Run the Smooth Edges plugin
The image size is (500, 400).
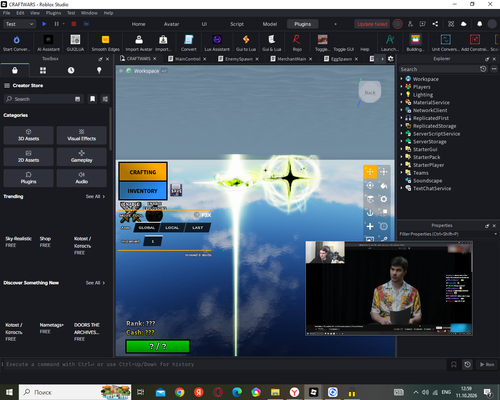pos(105,43)
